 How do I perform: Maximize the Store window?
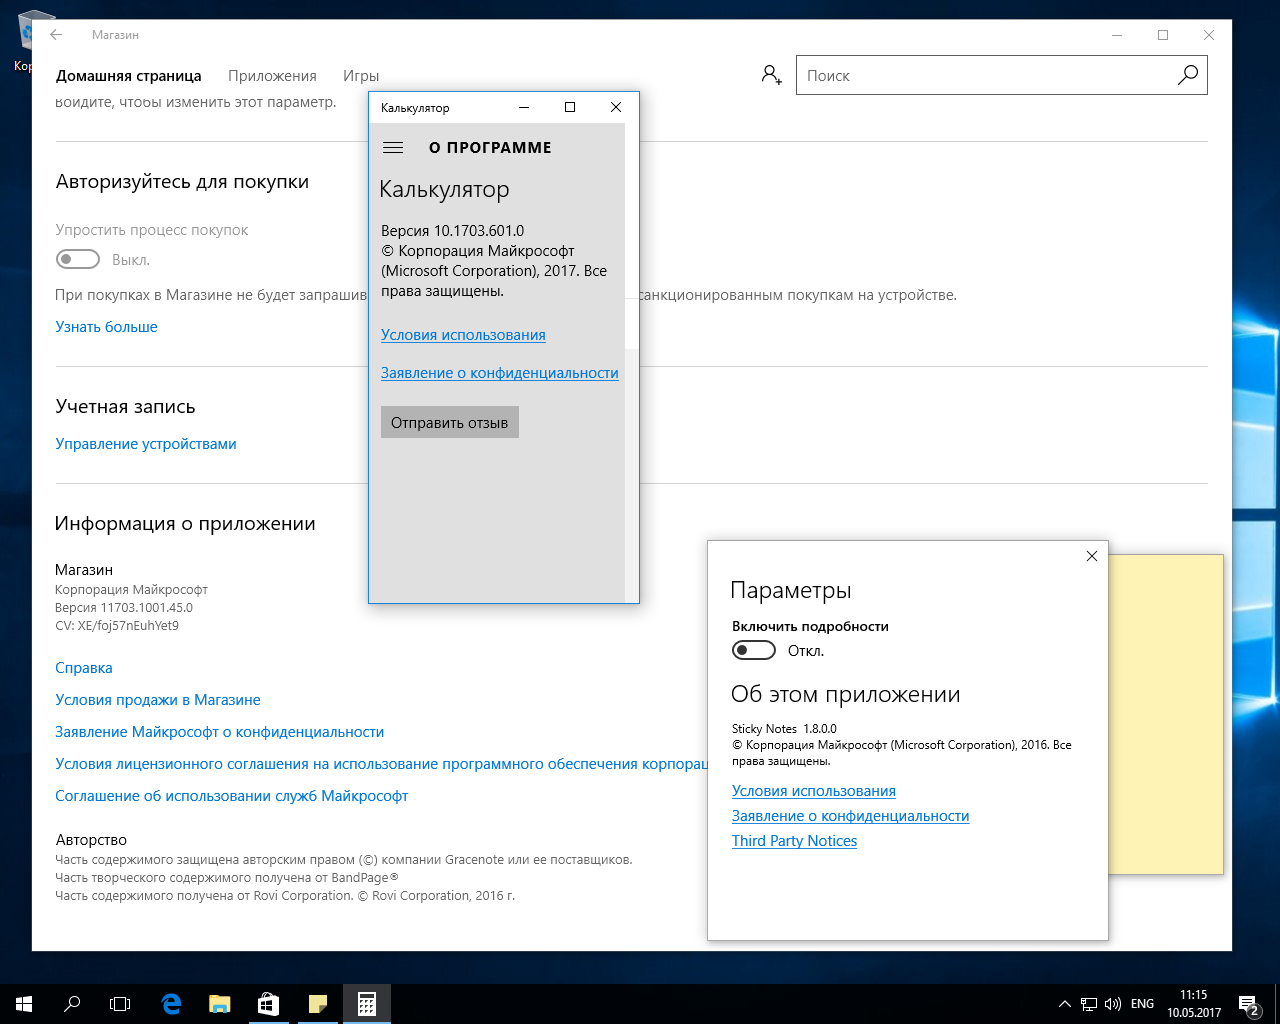pos(1163,35)
